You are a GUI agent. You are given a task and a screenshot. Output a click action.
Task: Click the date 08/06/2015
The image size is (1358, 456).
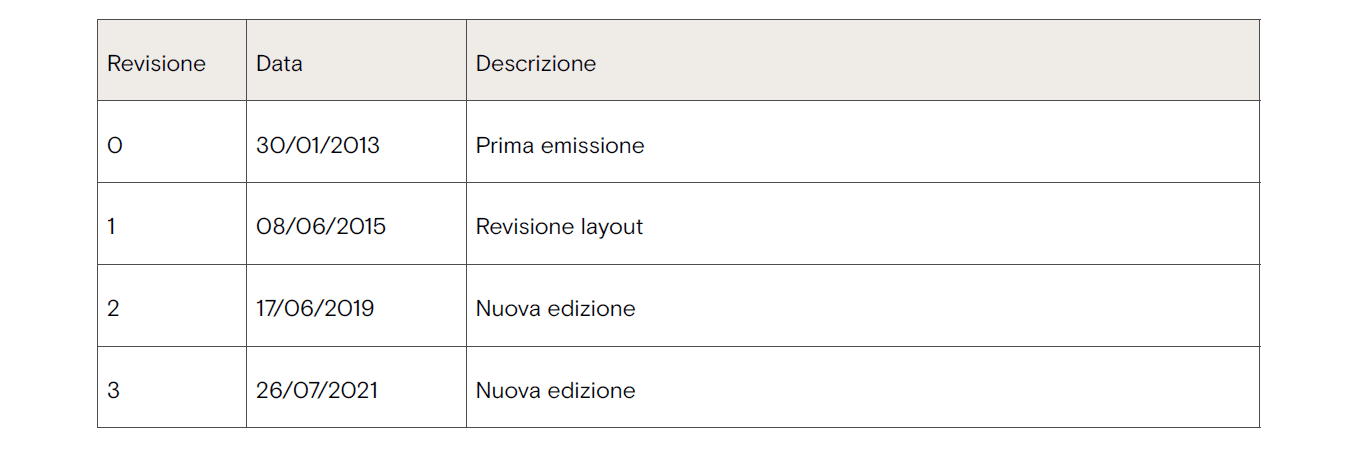(x=320, y=227)
